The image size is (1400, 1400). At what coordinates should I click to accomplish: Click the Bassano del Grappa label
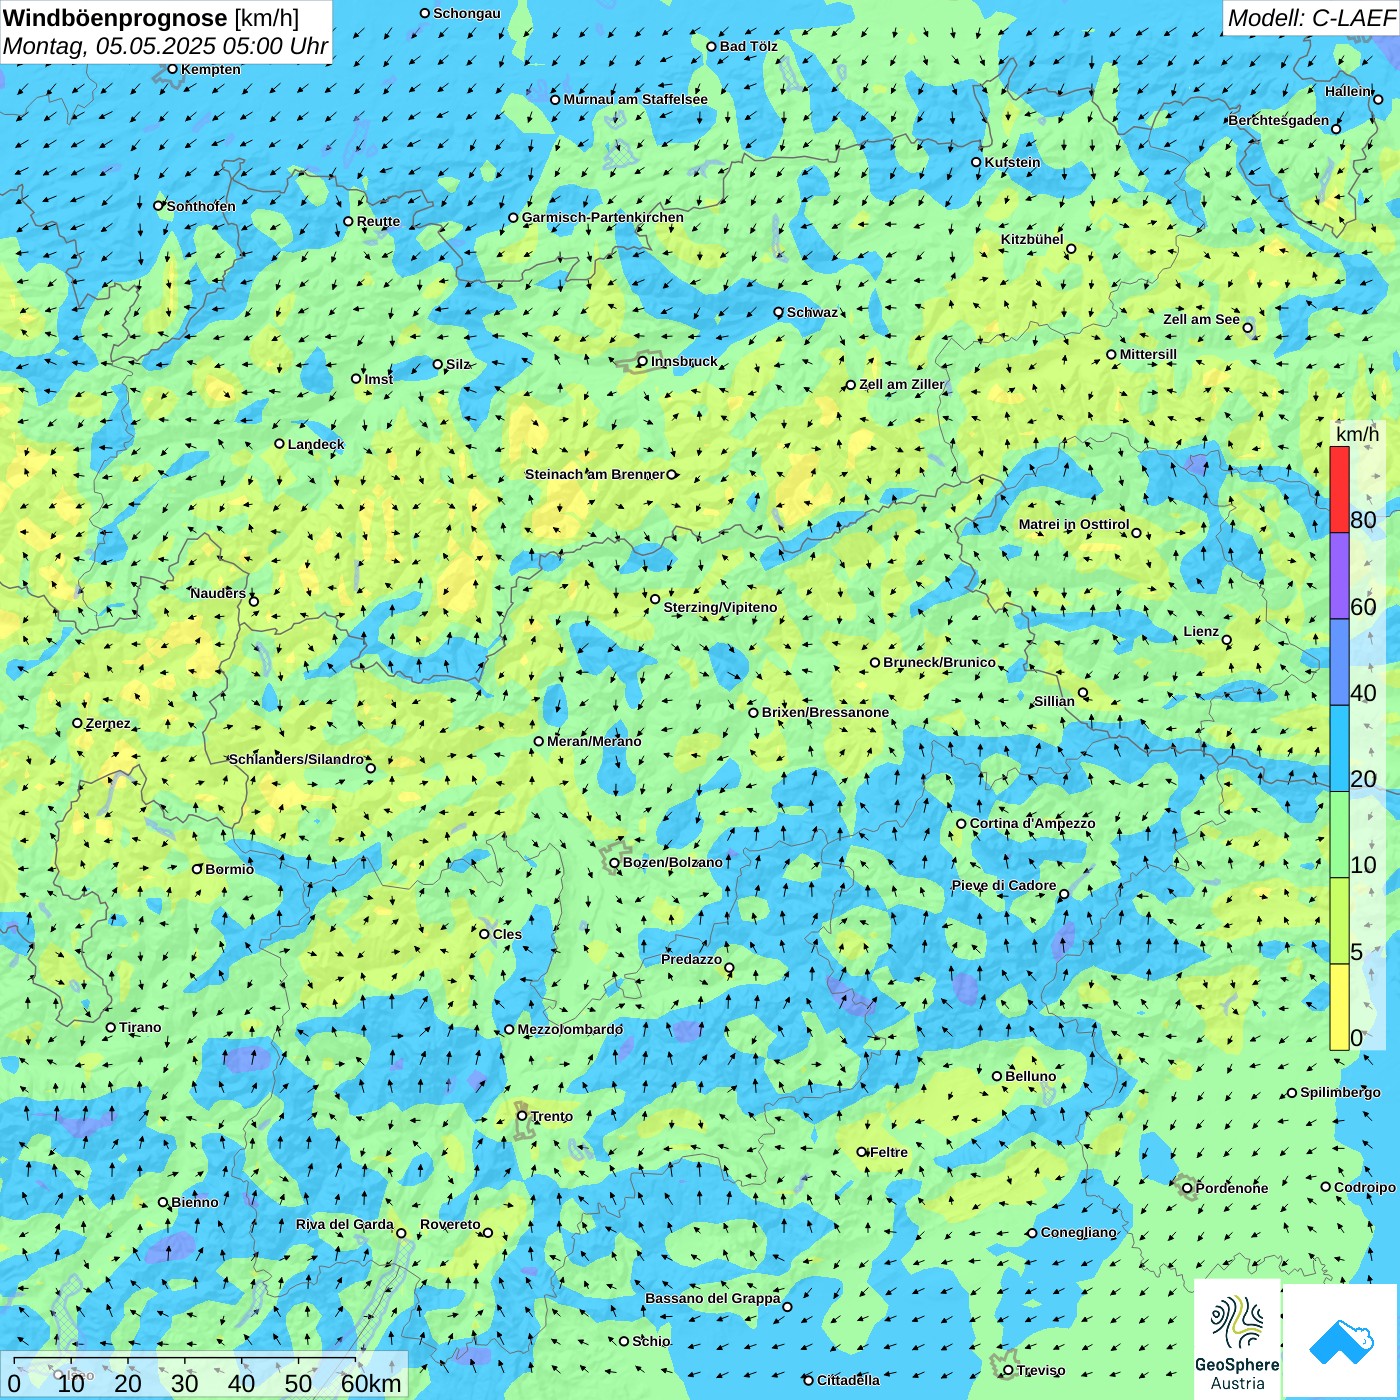(x=713, y=1298)
